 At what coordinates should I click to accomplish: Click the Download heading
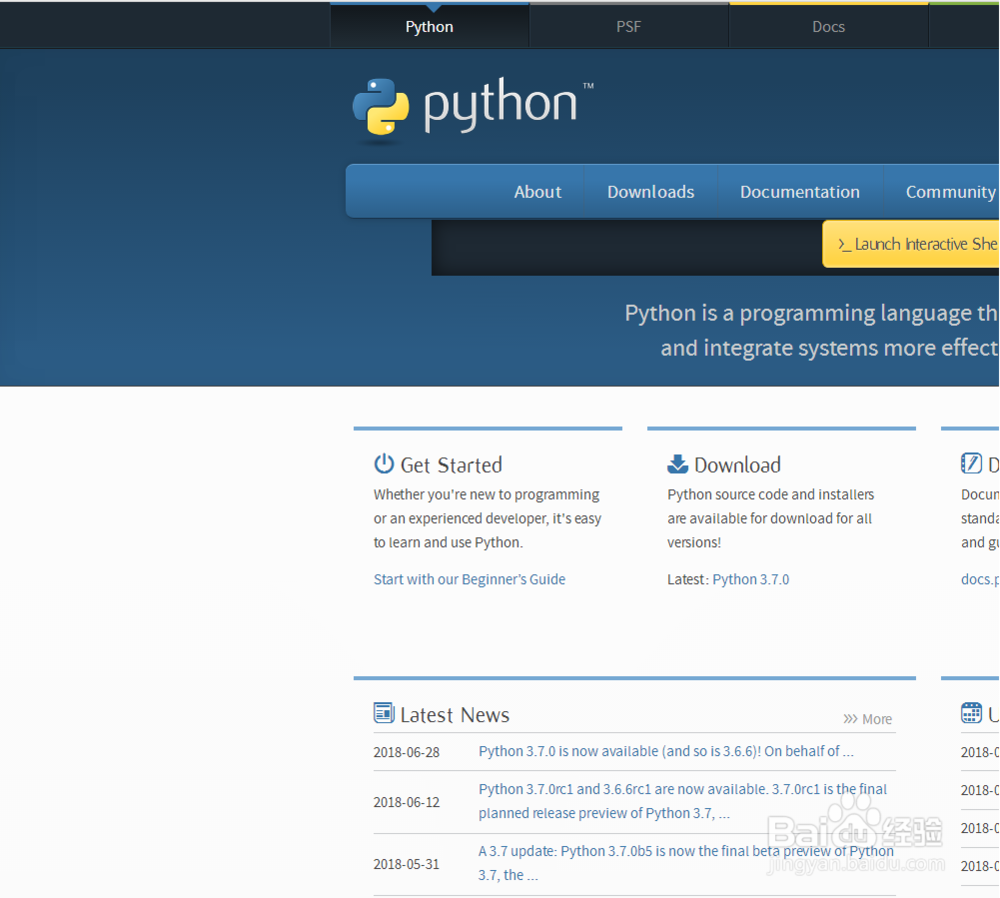737,465
